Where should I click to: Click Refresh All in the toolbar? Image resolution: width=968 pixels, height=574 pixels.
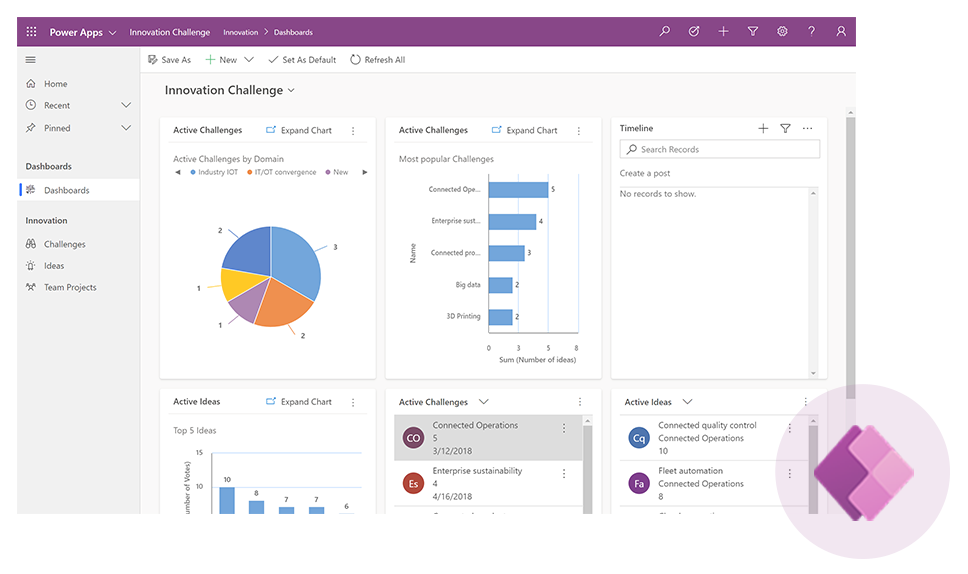coord(377,60)
